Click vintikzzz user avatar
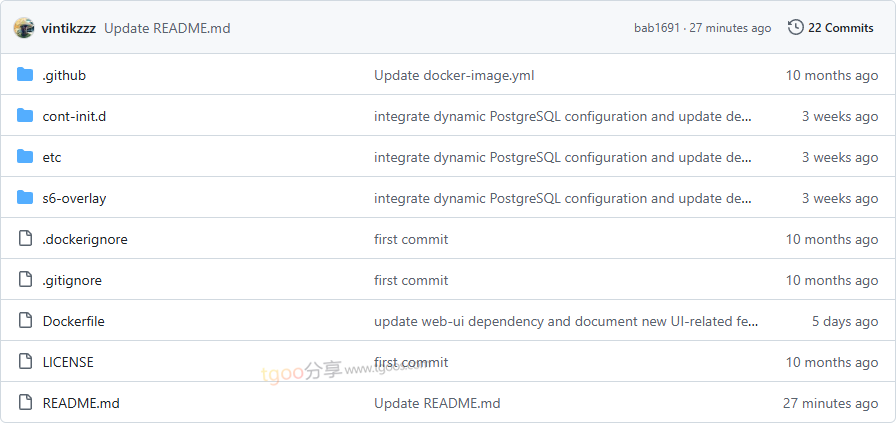 pyautogui.click(x=24, y=28)
